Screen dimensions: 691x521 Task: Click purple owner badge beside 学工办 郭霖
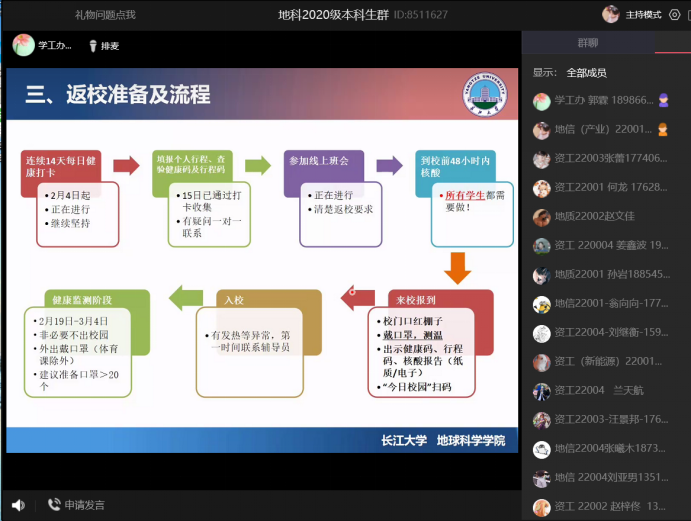(x=662, y=101)
